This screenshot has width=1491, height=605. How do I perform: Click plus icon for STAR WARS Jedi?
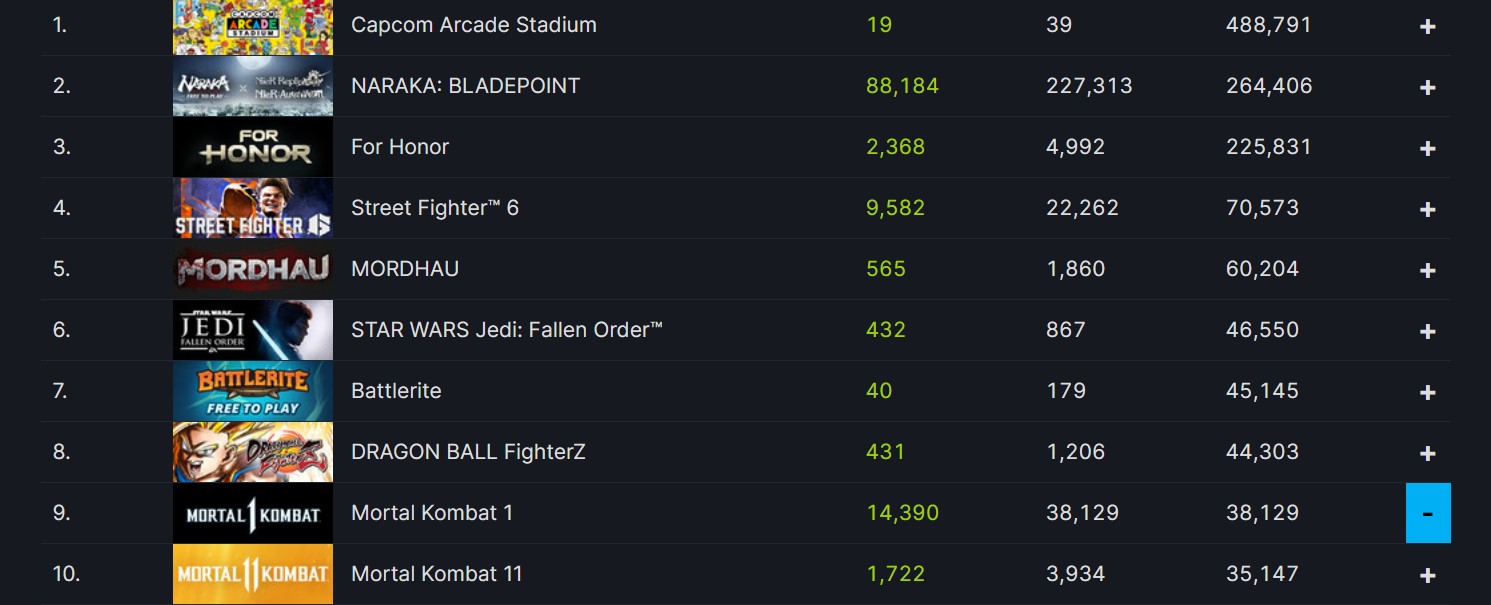coord(1427,332)
